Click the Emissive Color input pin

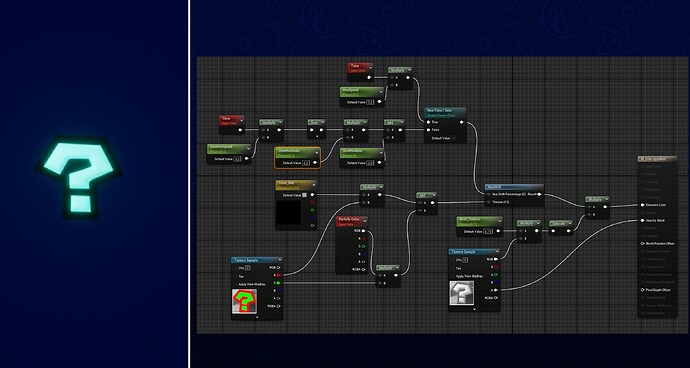coord(642,205)
